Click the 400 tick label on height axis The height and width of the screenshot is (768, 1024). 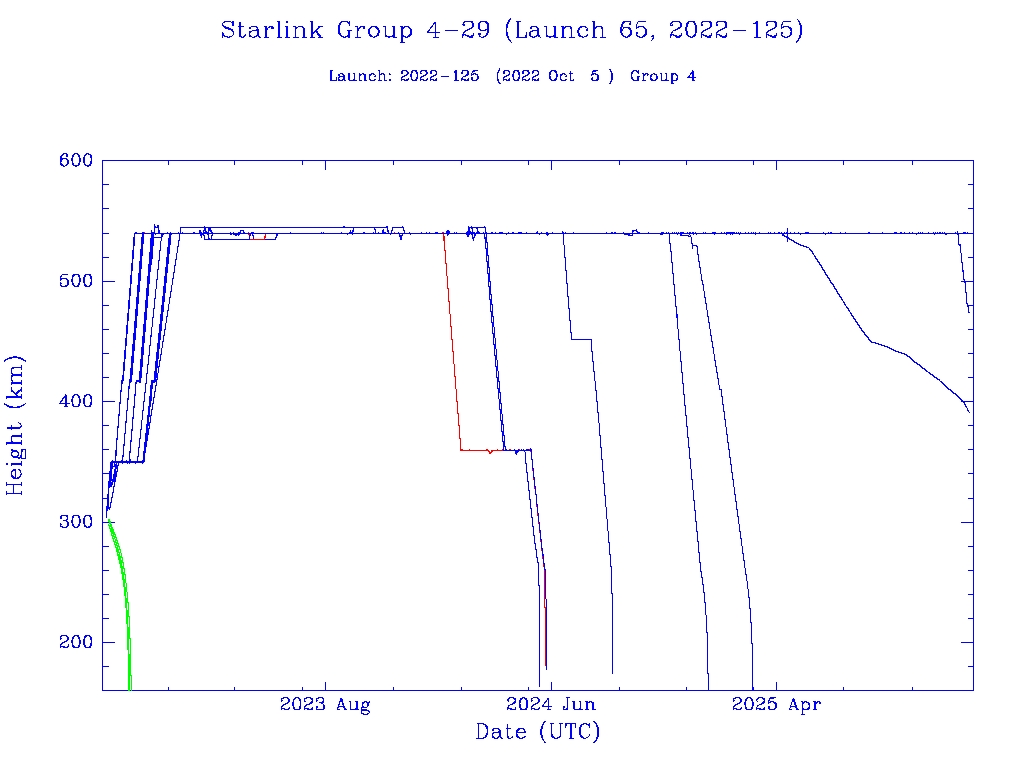tap(75, 402)
